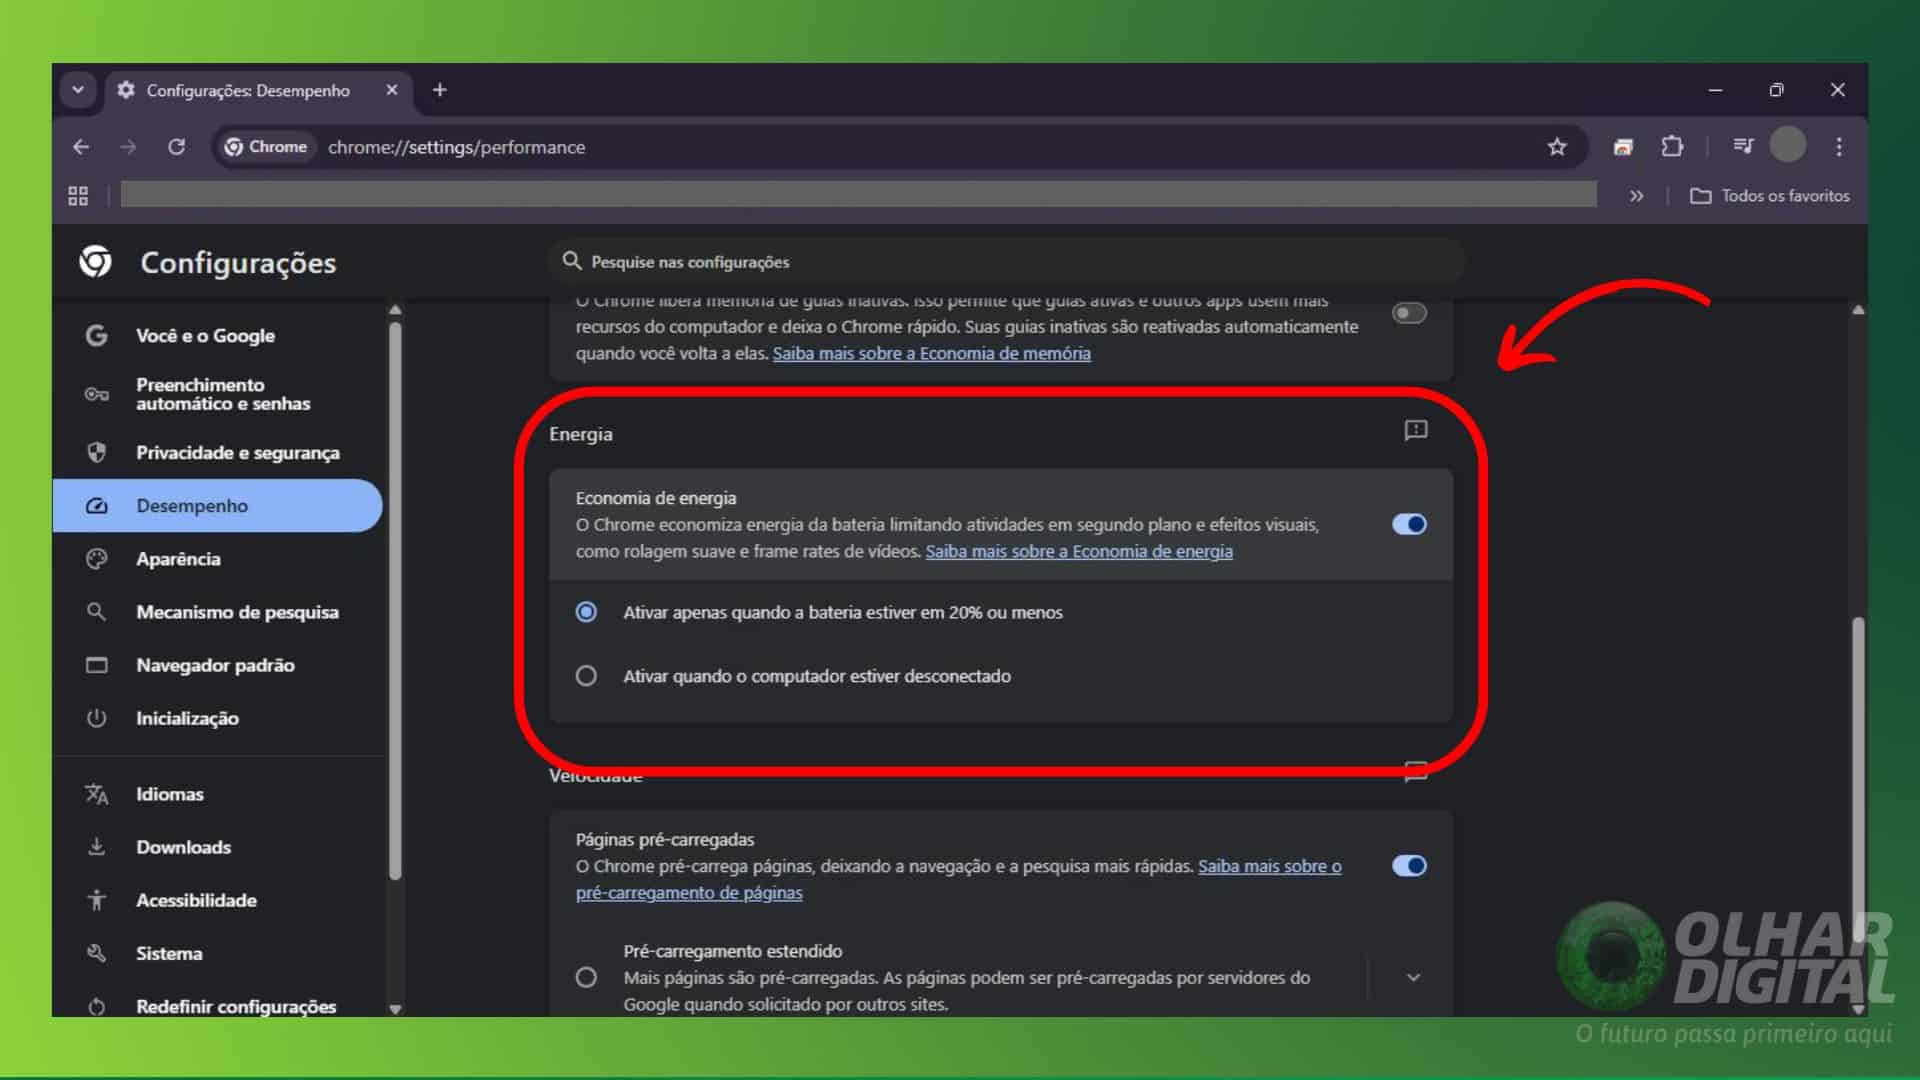This screenshot has height=1080, width=1920.
Task: Open Chrome's three-dot menu
Action: coord(1839,147)
